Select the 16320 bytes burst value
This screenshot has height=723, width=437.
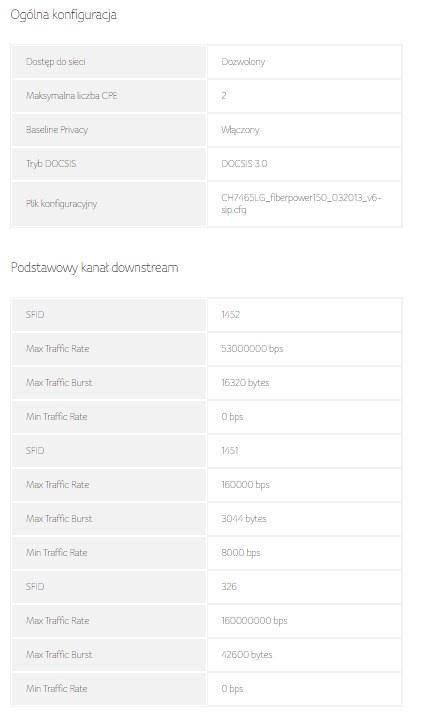point(245,383)
